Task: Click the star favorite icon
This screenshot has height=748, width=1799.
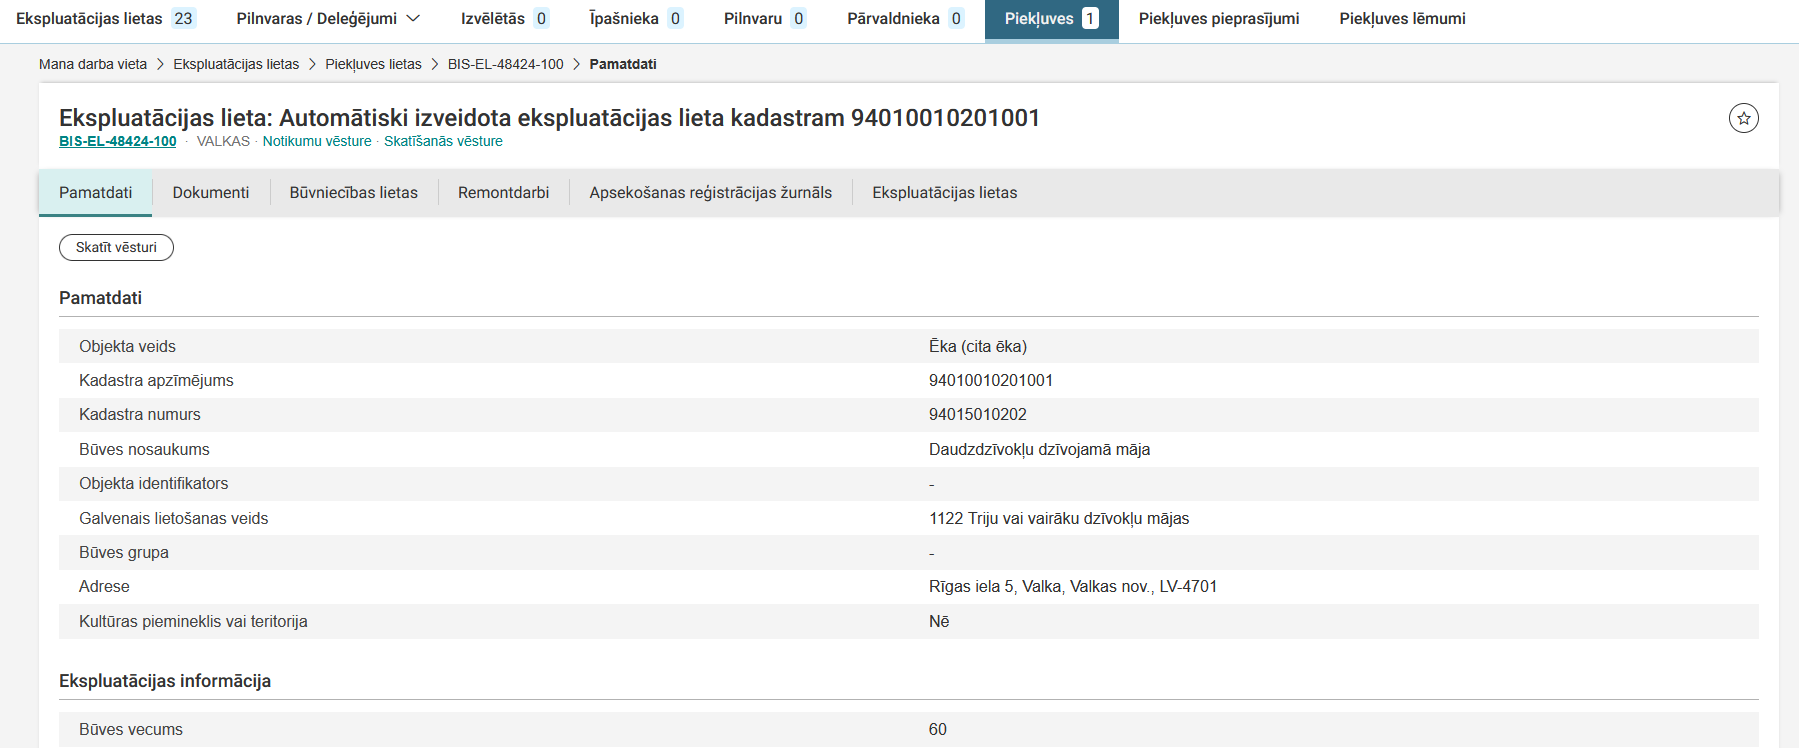Action: [1743, 118]
